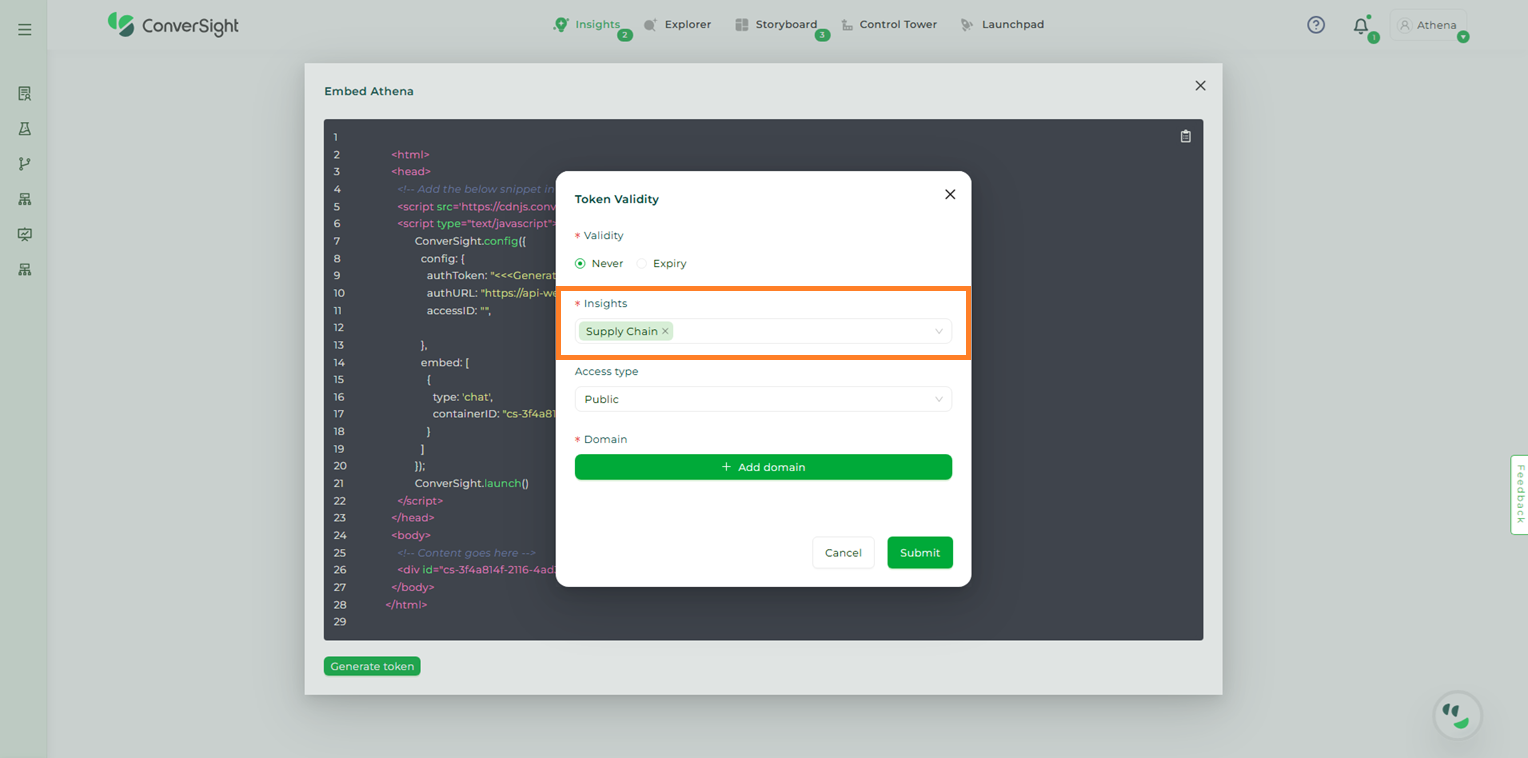The height and width of the screenshot is (758, 1528).
Task: Click the flask icon in left sidebar
Action: [25, 129]
